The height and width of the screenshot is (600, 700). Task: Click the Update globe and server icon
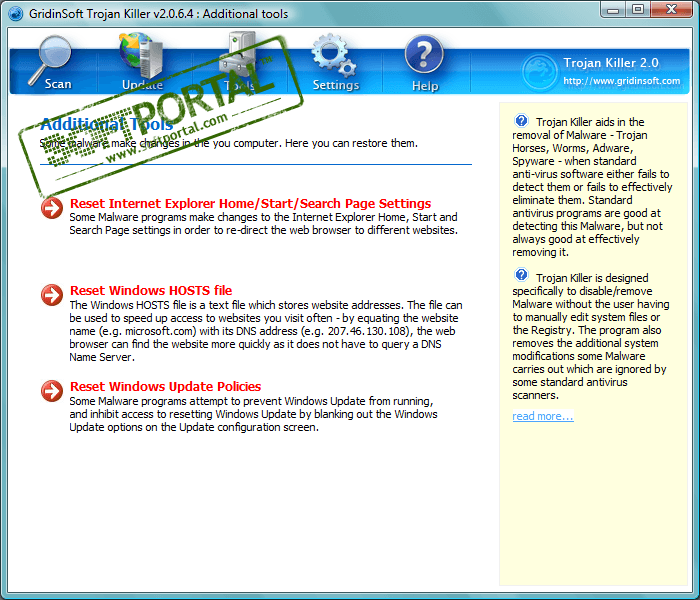coord(141,54)
